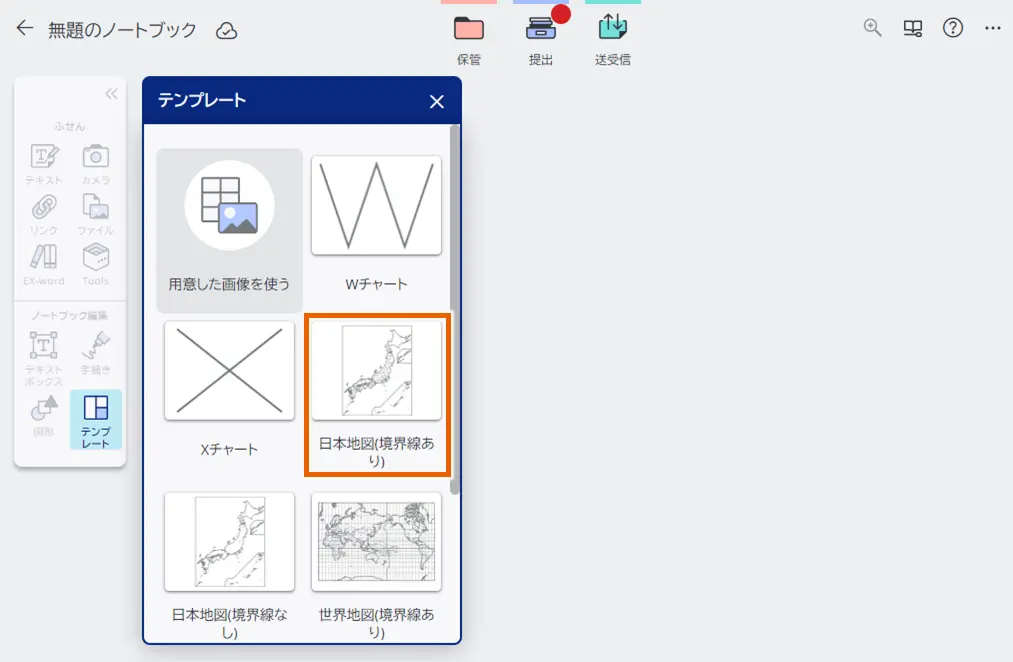The height and width of the screenshot is (662, 1013).
Task: Open the Tools panel
Action: [95, 263]
